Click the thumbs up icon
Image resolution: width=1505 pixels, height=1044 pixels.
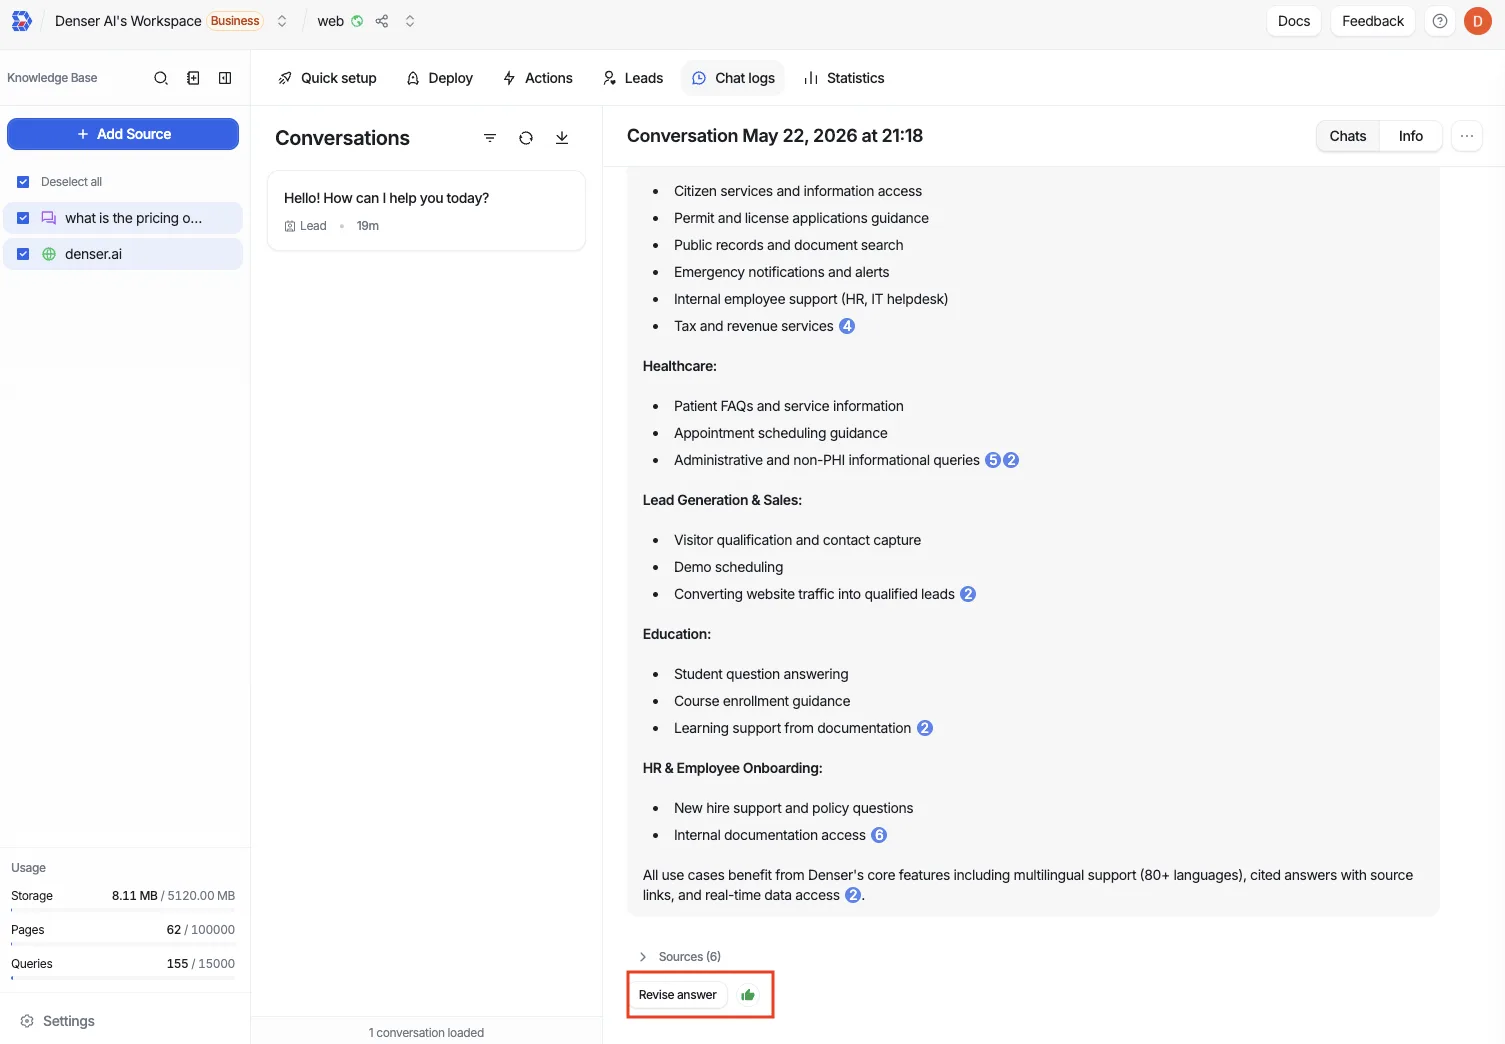tap(748, 995)
